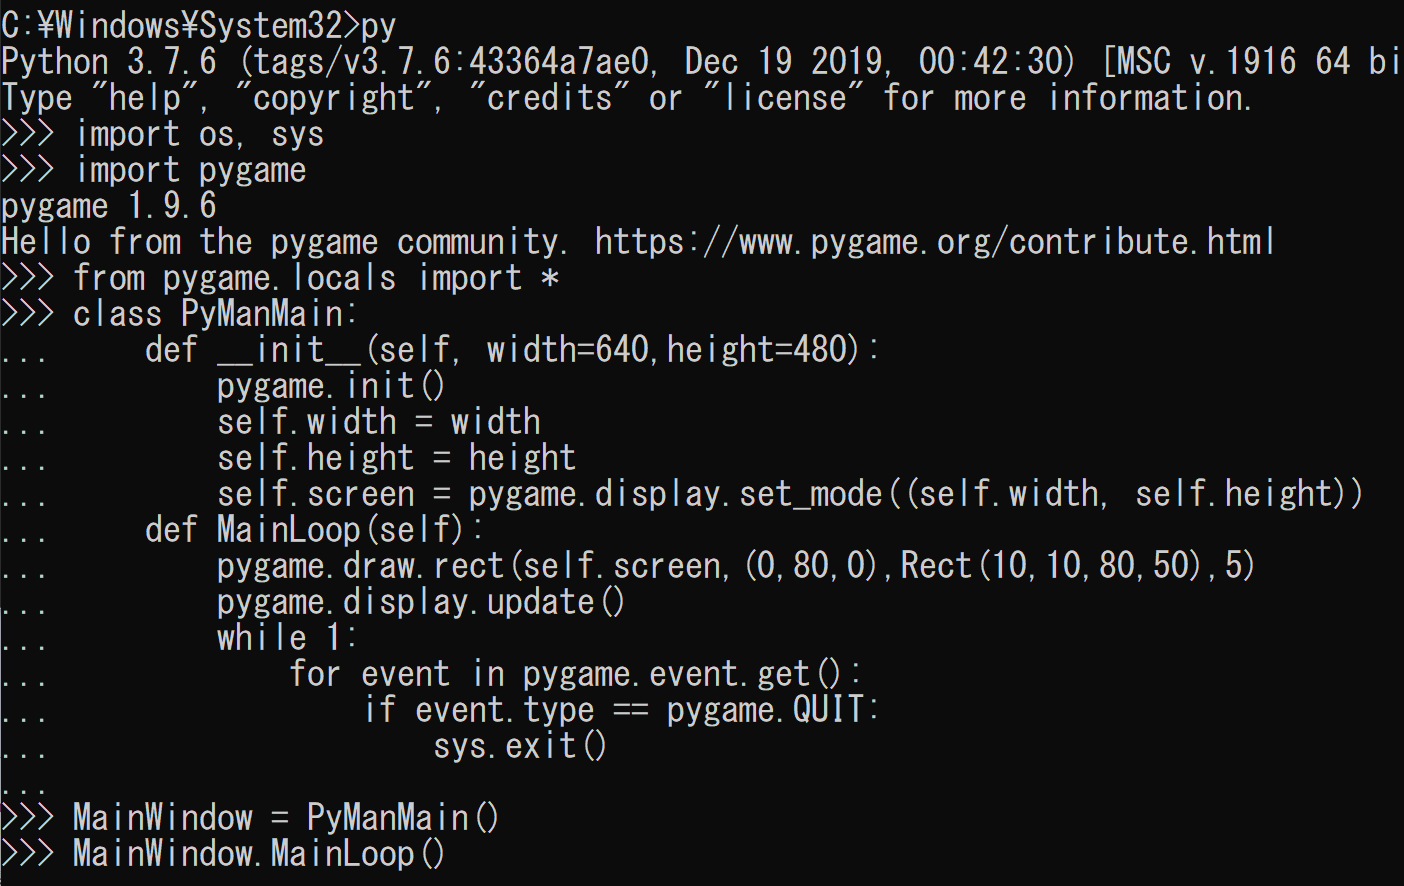This screenshot has height=886, width=1404.
Task: Click 'from pygame.locals import *' line
Action: 316,278
